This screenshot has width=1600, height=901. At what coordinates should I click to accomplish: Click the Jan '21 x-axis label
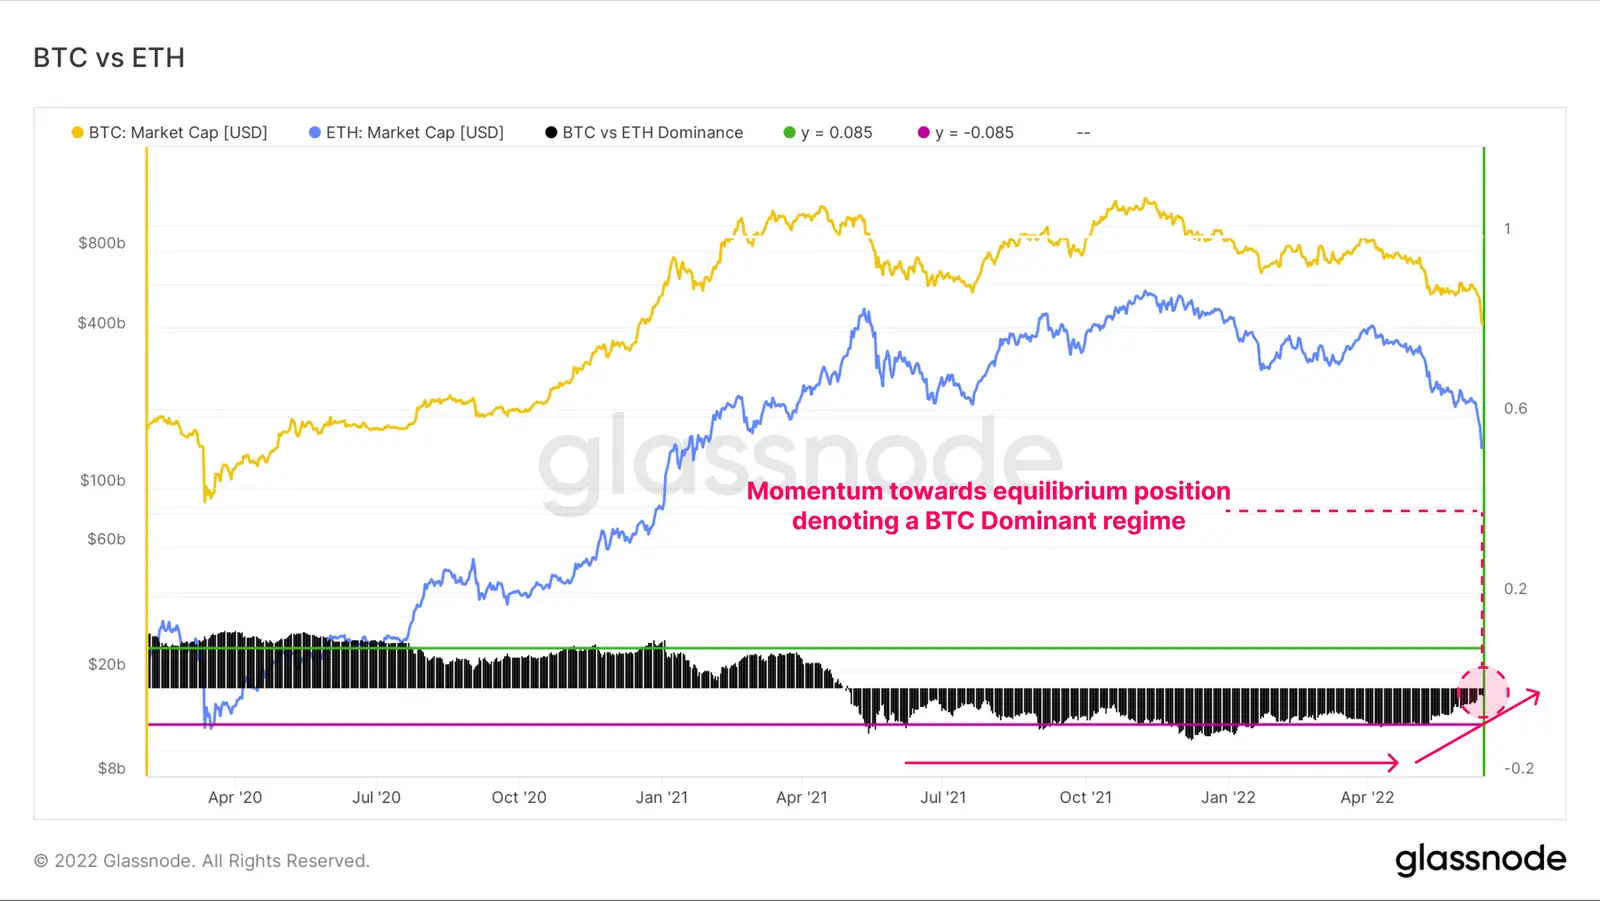662,798
